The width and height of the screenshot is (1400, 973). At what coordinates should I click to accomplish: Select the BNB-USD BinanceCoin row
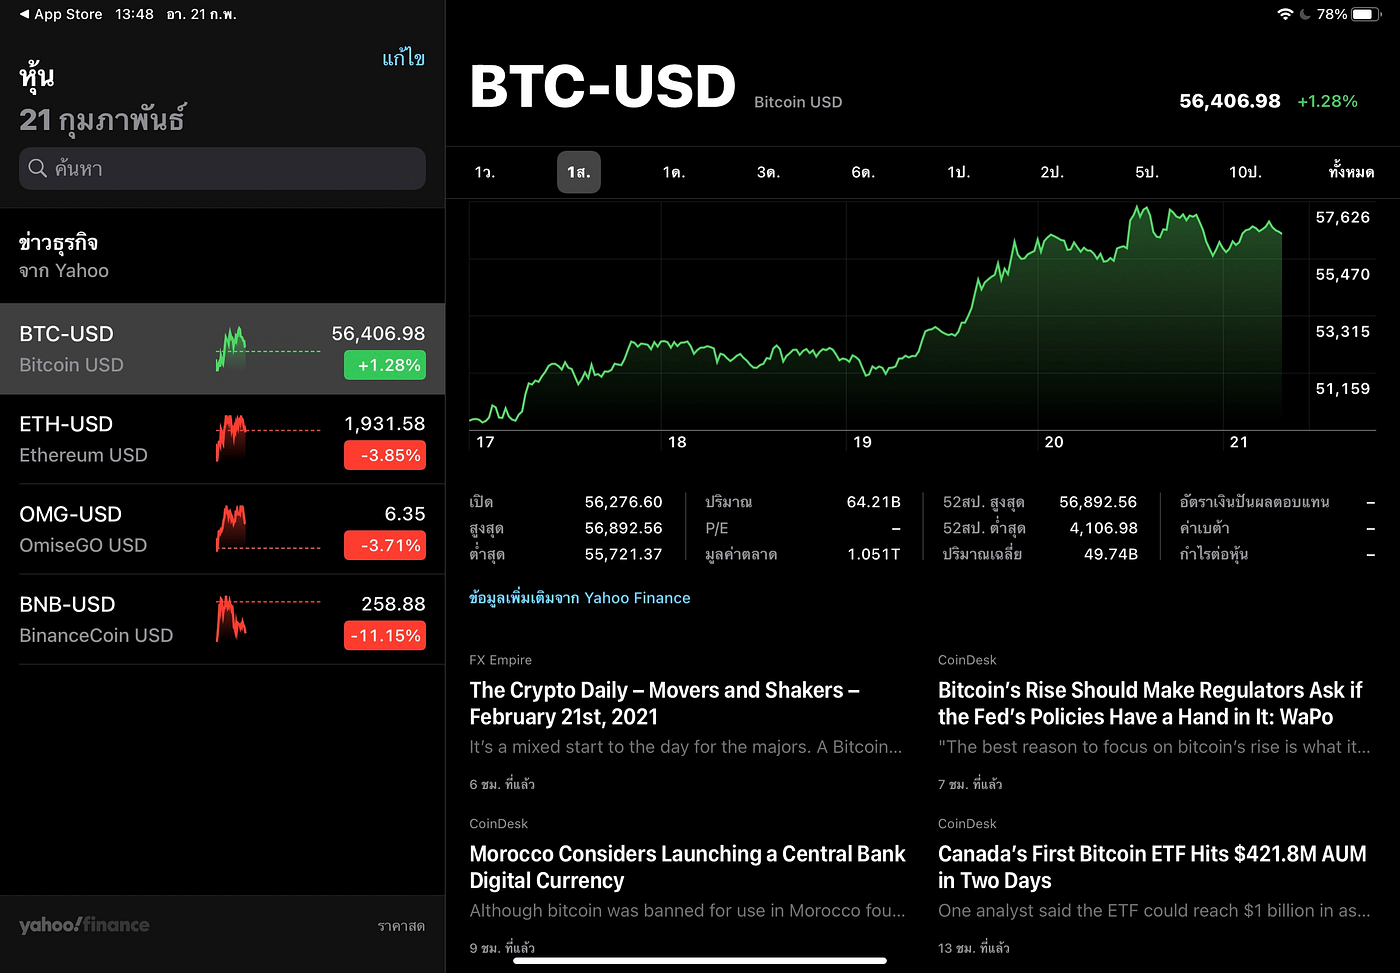point(222,619)
